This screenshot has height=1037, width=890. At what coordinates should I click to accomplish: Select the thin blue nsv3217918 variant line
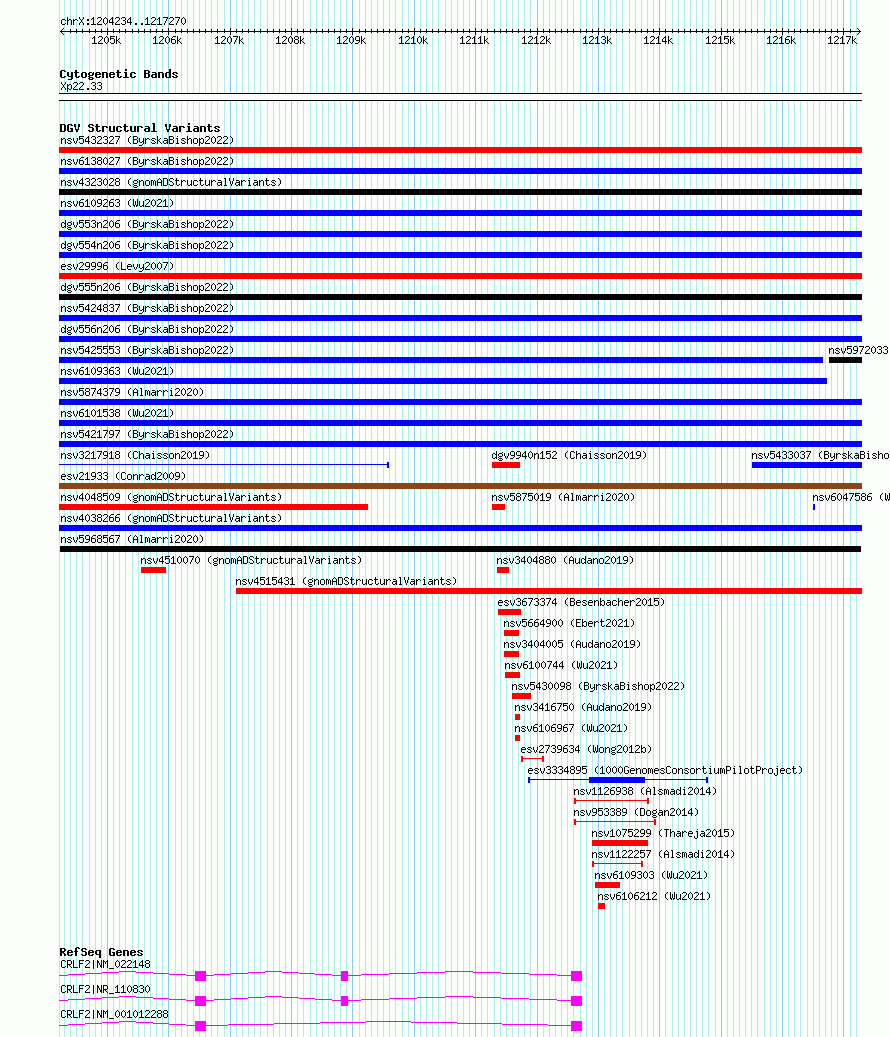(x=224, y=465)
